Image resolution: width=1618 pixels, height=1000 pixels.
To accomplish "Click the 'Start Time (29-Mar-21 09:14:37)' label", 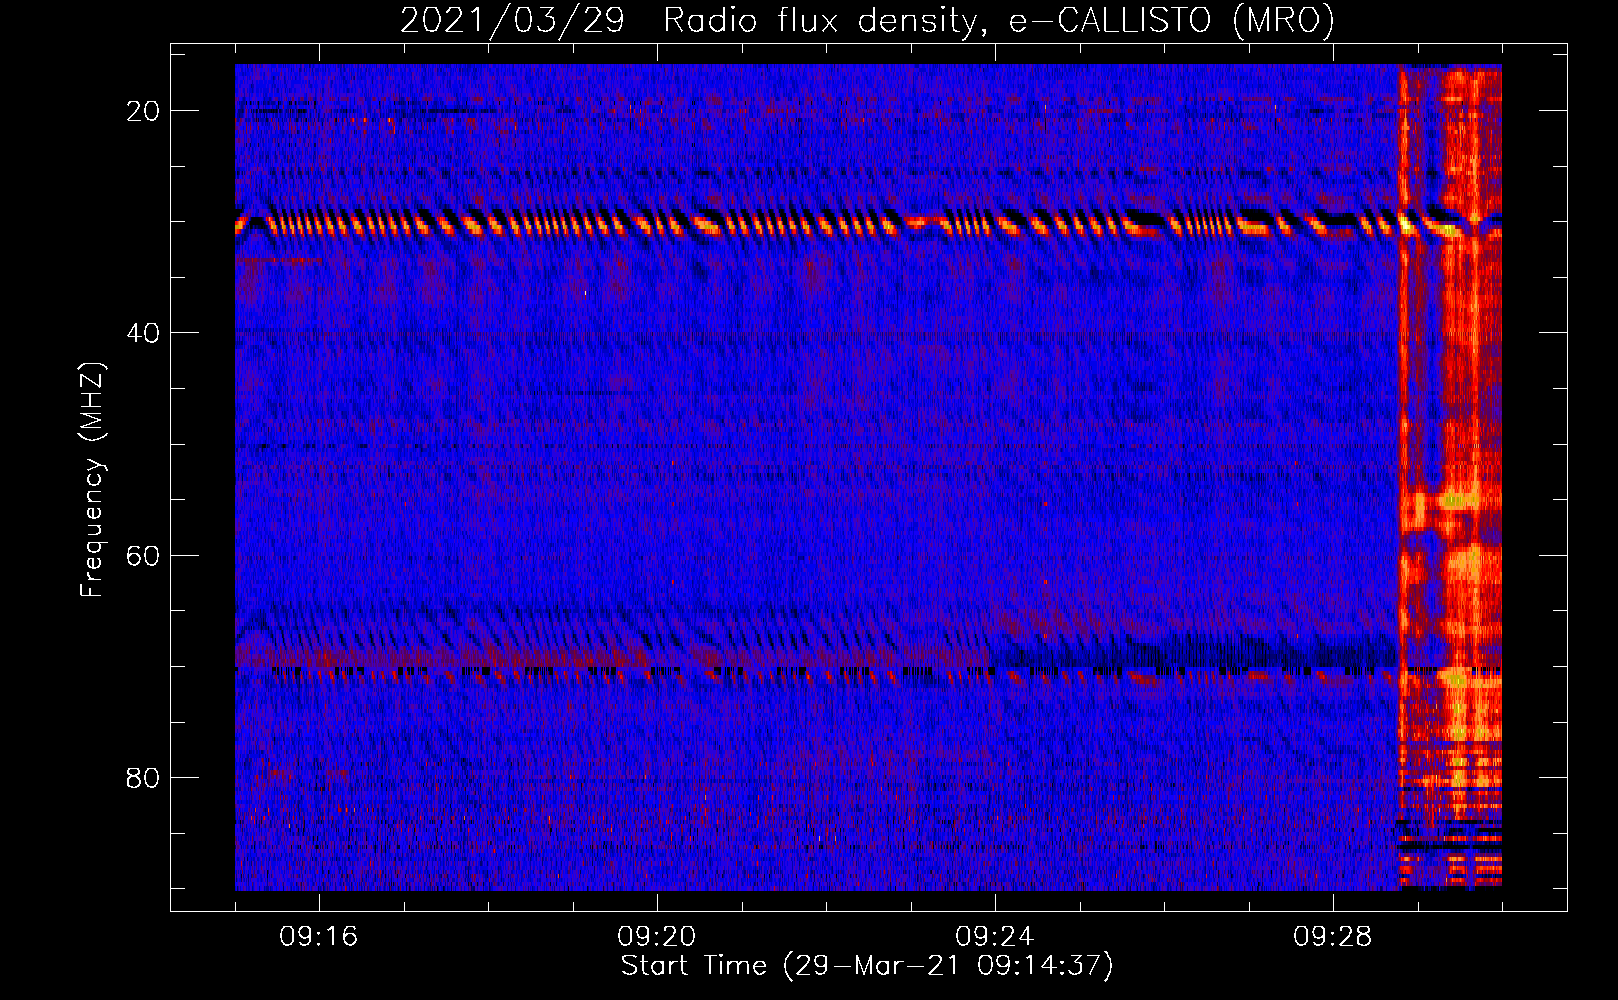I will click(867, 966).
